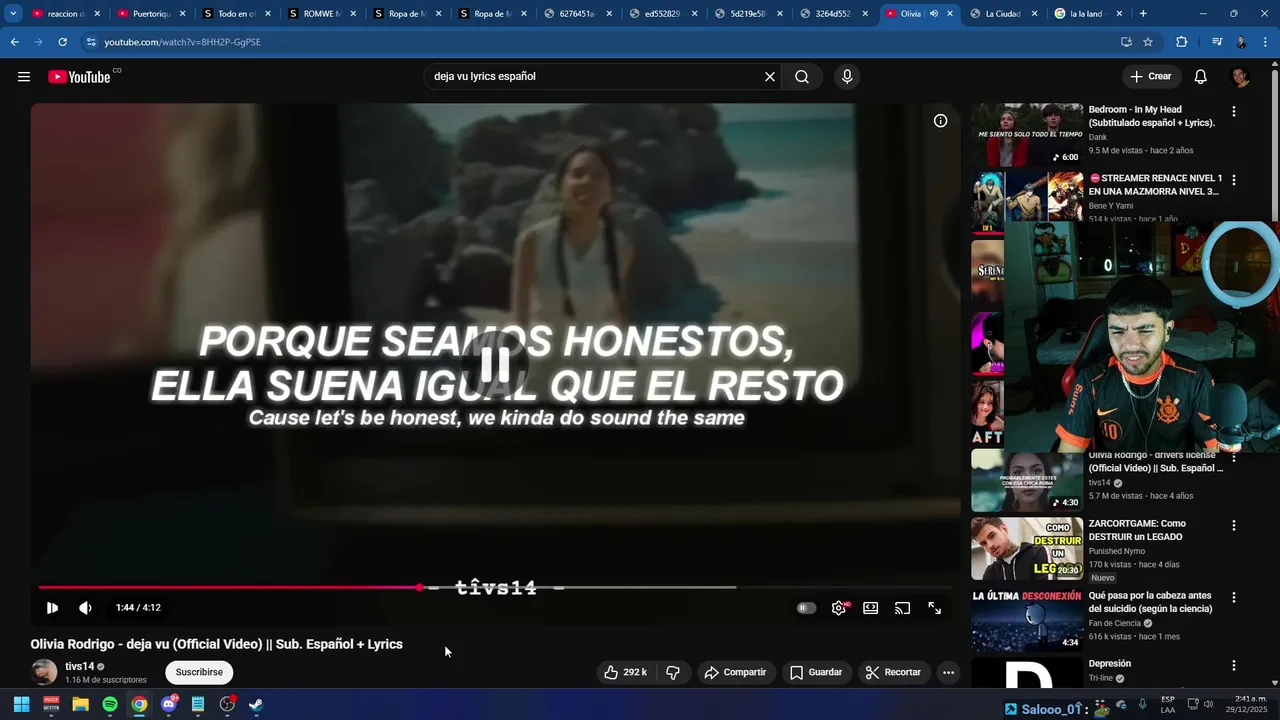The height and width of the screenshot is (720, 1280).
Task: Start voice search with the microphone
Action: tap(847, 77)
